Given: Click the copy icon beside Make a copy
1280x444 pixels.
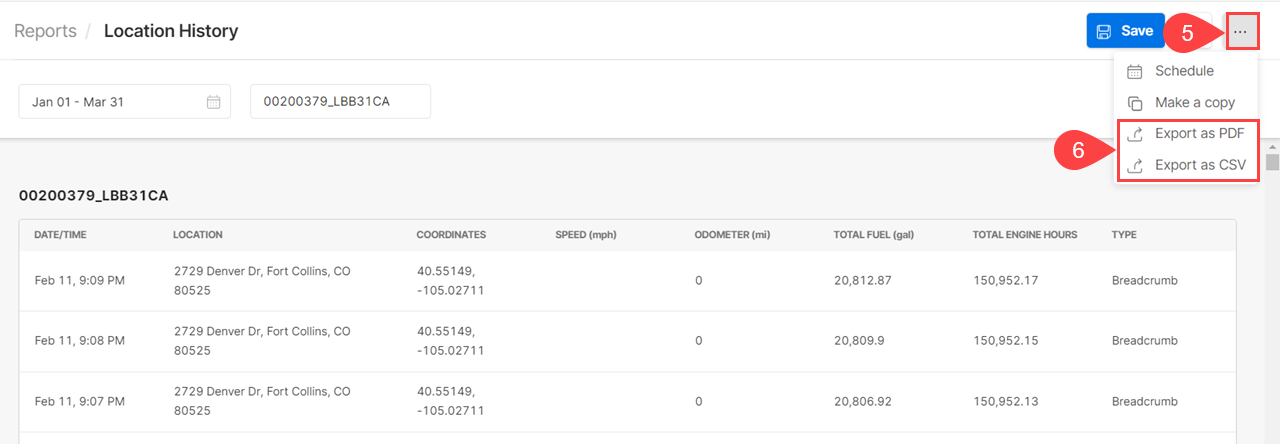Looking at the screenshot, I should point(1135,103).
